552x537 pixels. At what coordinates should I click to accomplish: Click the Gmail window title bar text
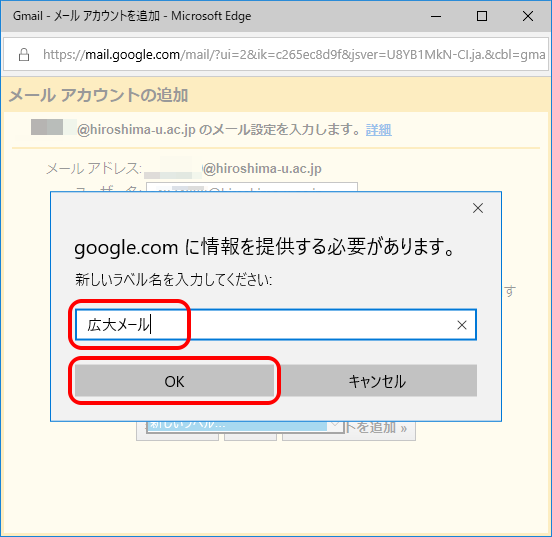pyautogui.click(x=132, y=16)
